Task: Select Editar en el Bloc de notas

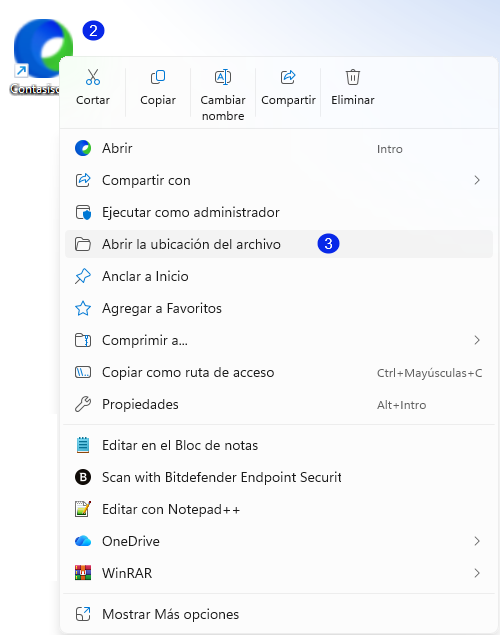Action: tap(279, 445)
